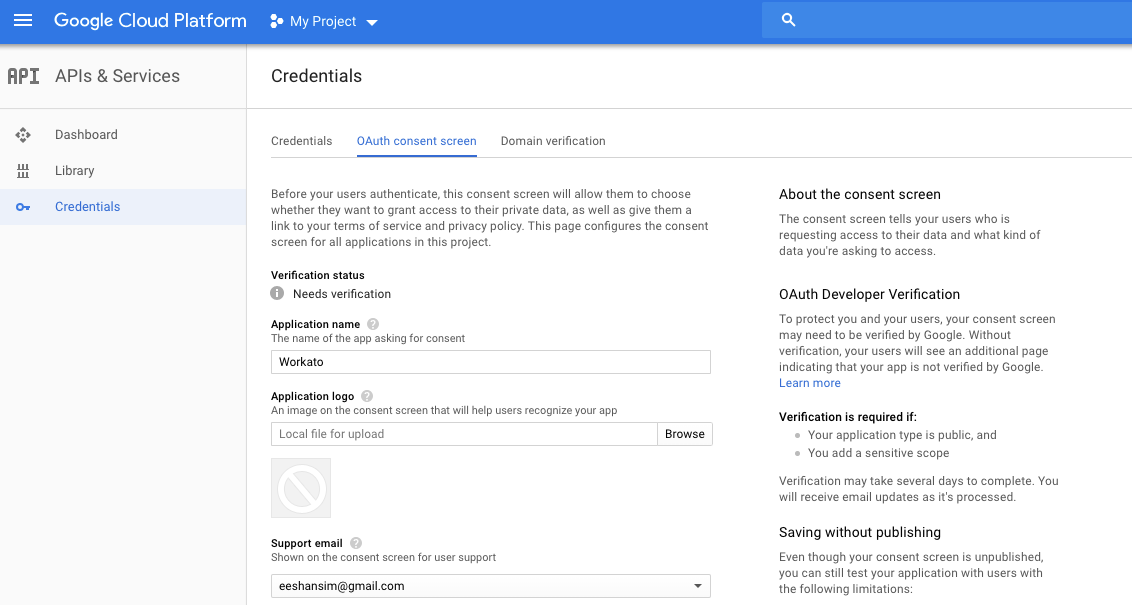This screenshot has height=605, width=1132.
Task: Open the Application logo help icon
Action: pos(366,395)
